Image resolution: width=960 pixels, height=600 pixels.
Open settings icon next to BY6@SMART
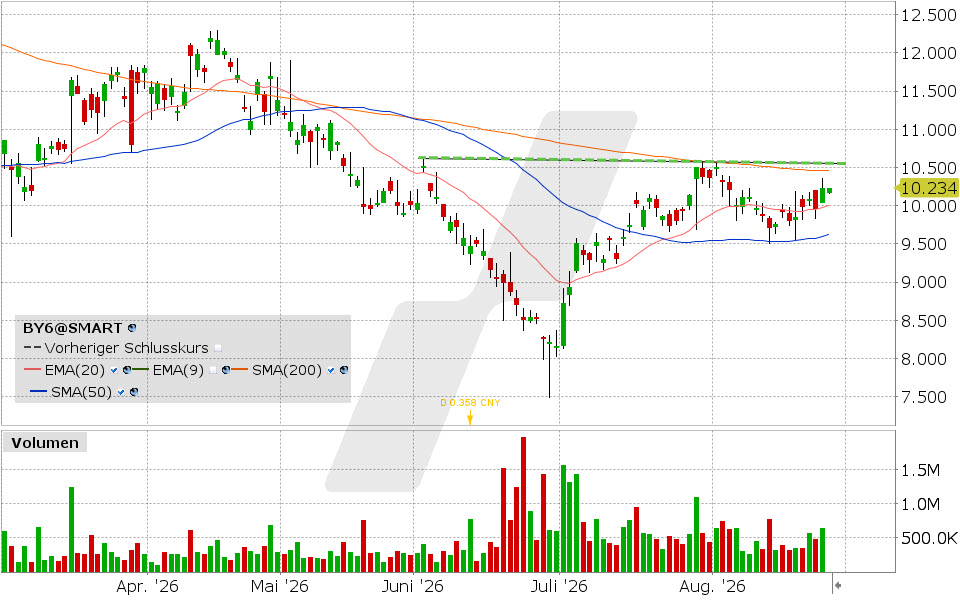click(132, 328)
